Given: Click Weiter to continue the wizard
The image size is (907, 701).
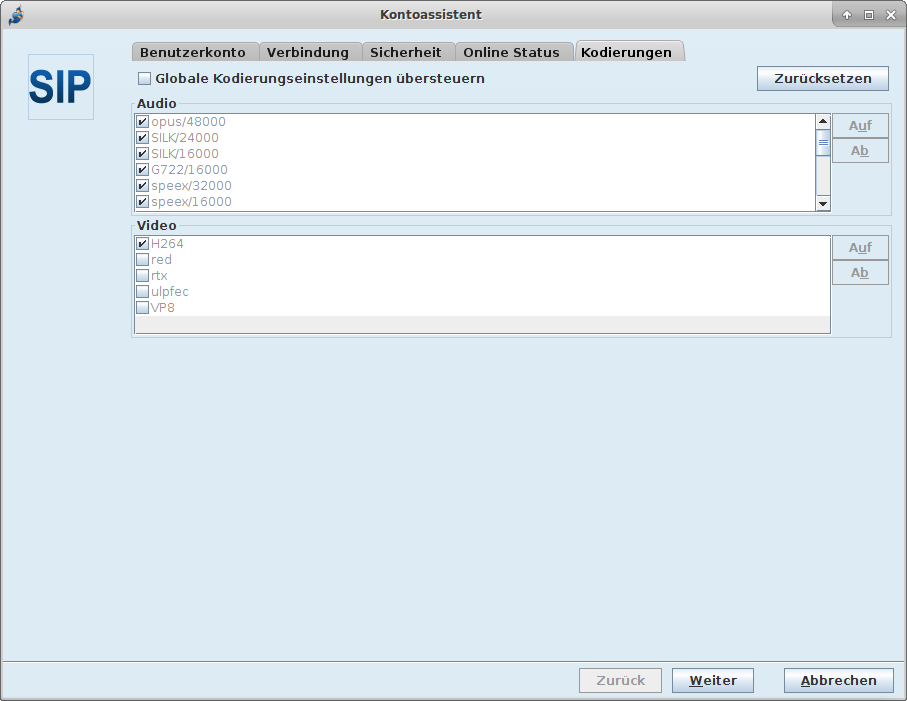Looking at the screenshot, I should click(x=712, y=680).
